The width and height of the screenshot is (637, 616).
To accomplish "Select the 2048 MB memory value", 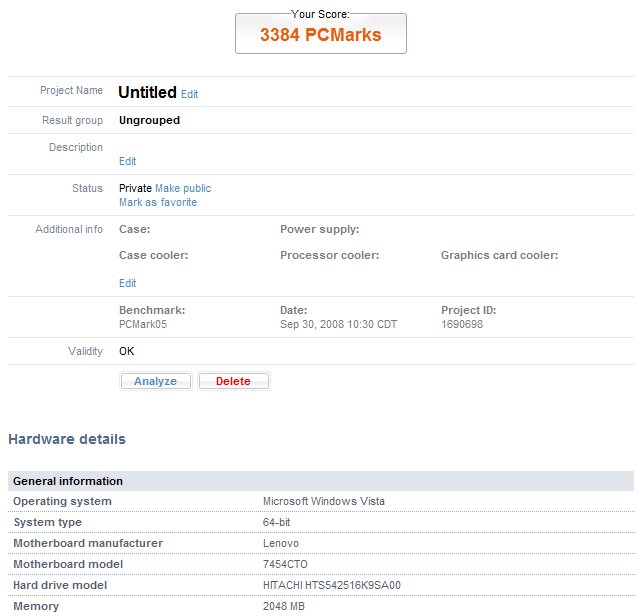I will coord(284,606).
